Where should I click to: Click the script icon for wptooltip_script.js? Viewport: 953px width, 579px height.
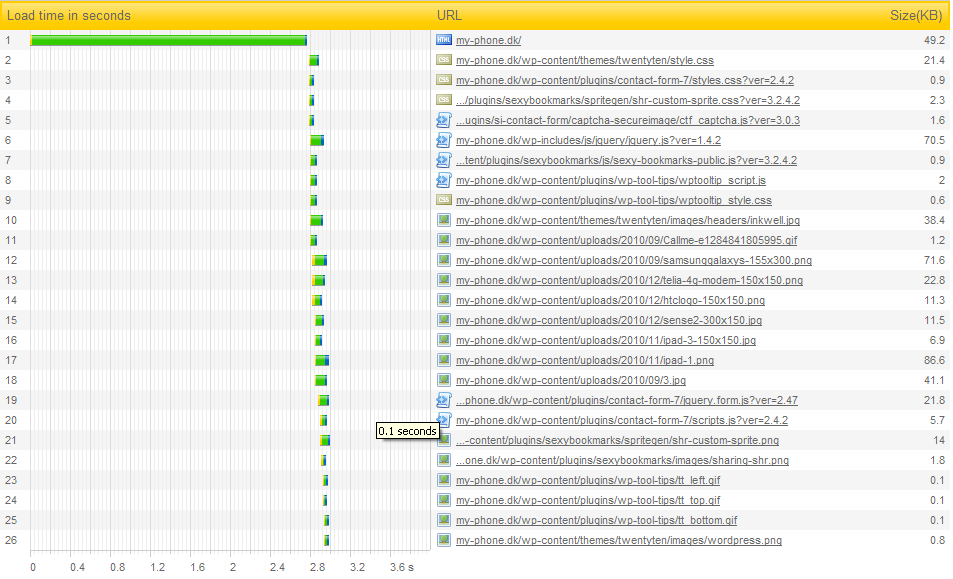click(444, 180)
